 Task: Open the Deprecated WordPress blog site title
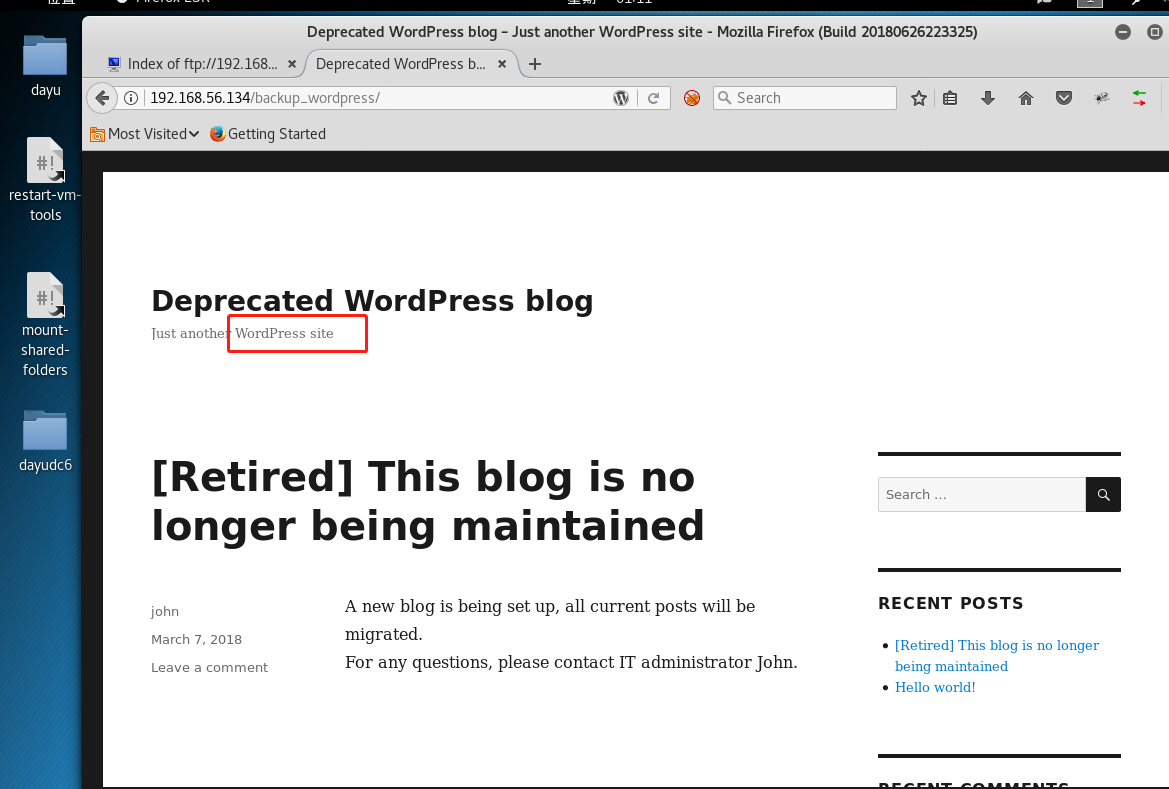(x=372, y=301)
